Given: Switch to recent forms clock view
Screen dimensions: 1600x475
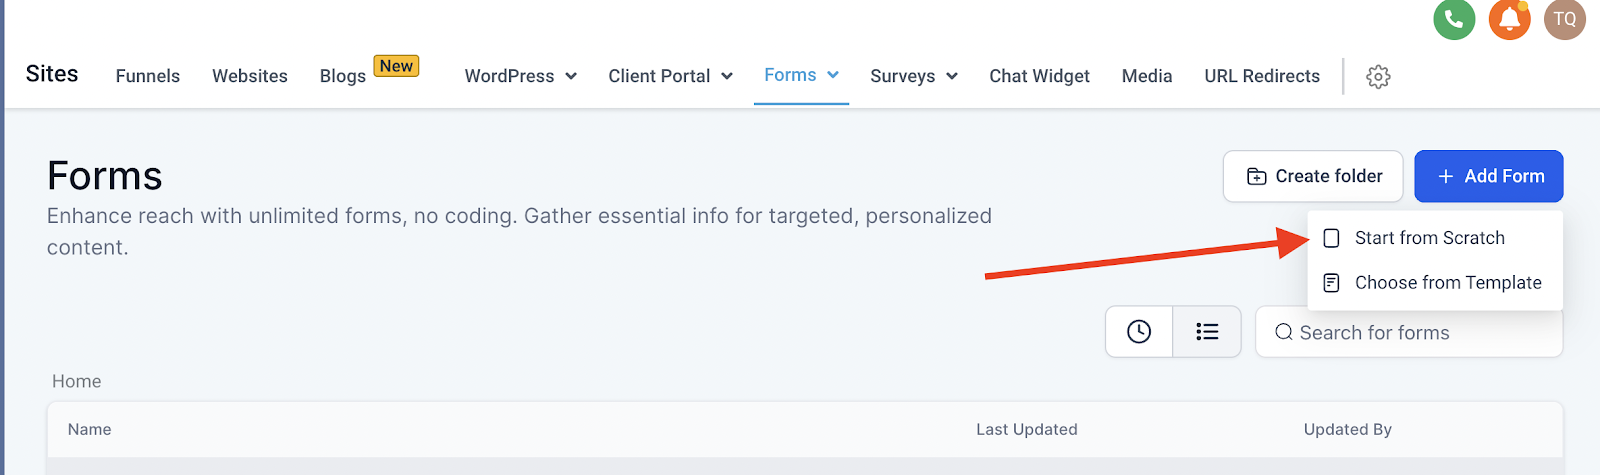Looking at the screenshot, I should [1139, 332].
